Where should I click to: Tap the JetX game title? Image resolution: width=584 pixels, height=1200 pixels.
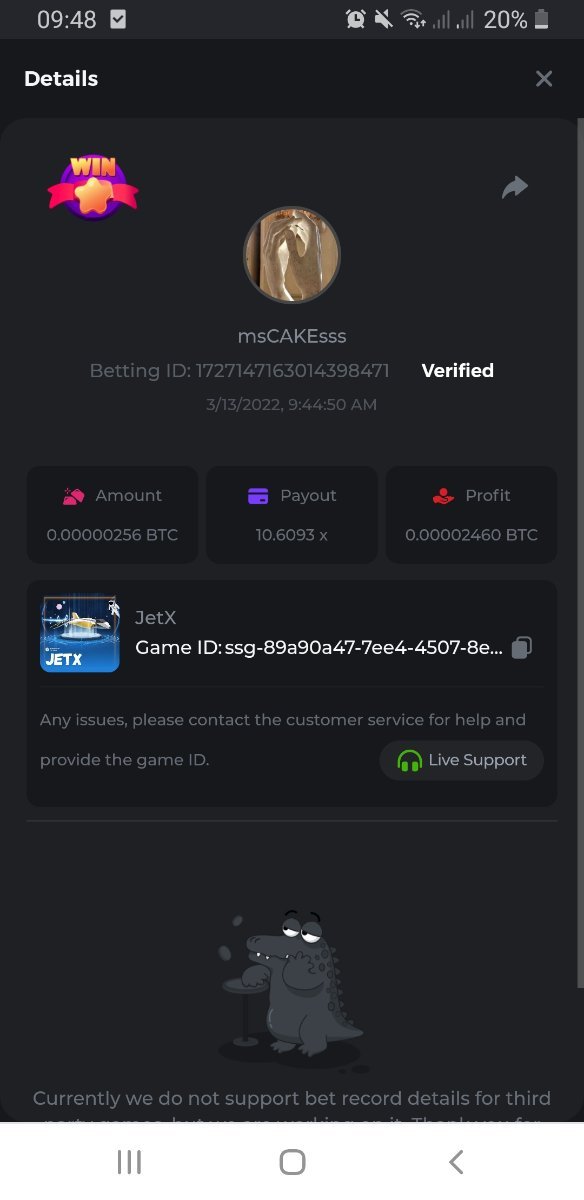tap(156, 618)
